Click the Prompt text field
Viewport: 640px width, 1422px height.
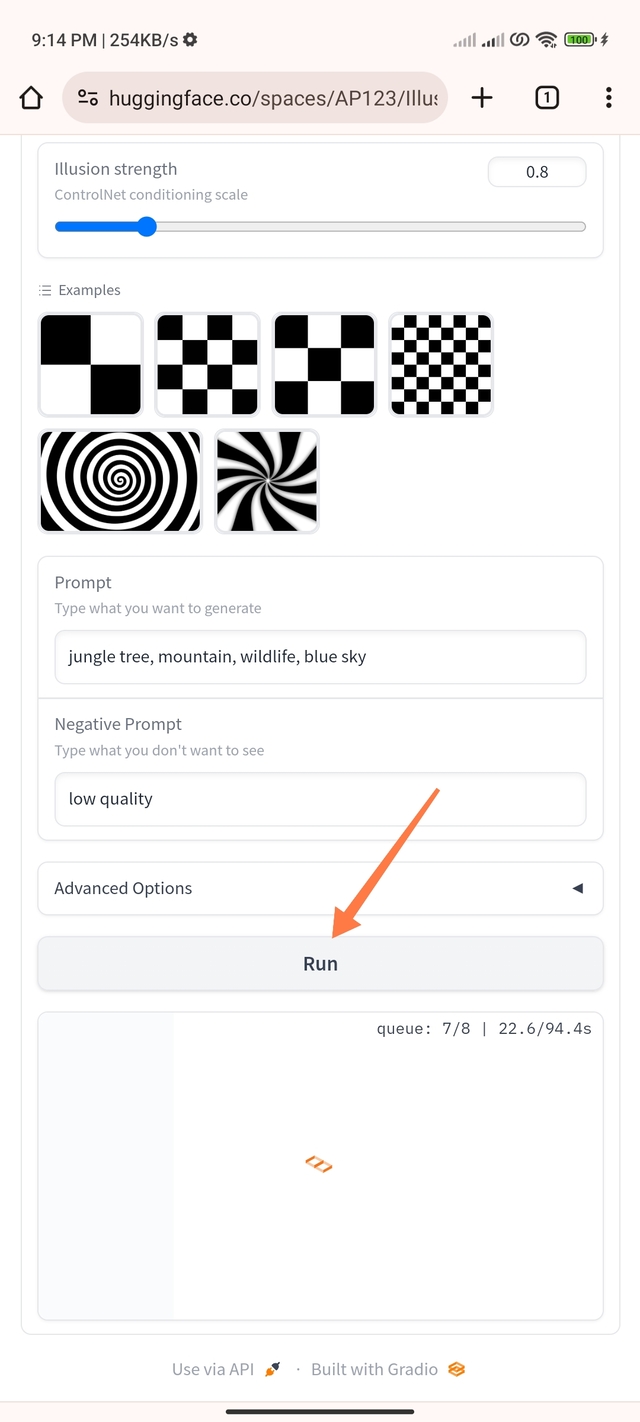coord(320,657)
